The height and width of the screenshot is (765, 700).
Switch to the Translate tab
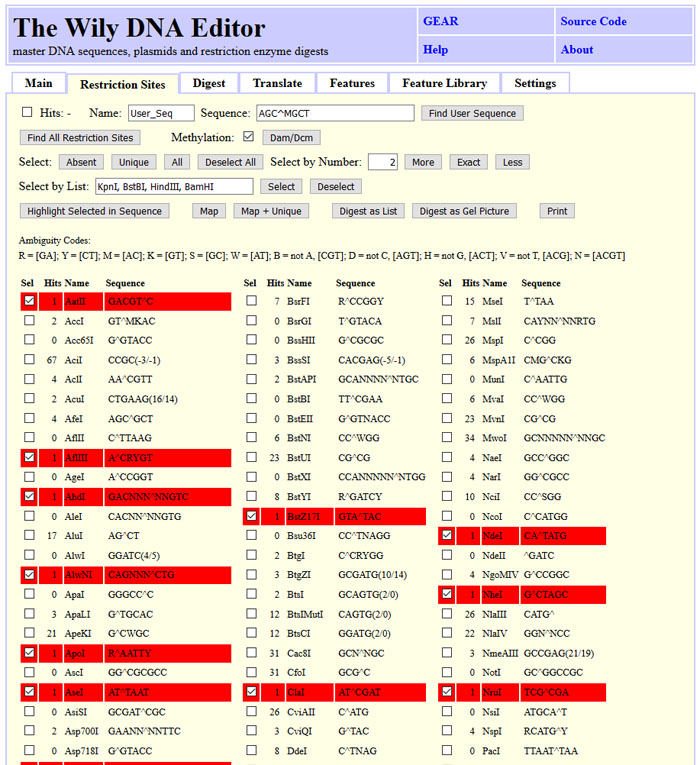(x=277, y=83)
